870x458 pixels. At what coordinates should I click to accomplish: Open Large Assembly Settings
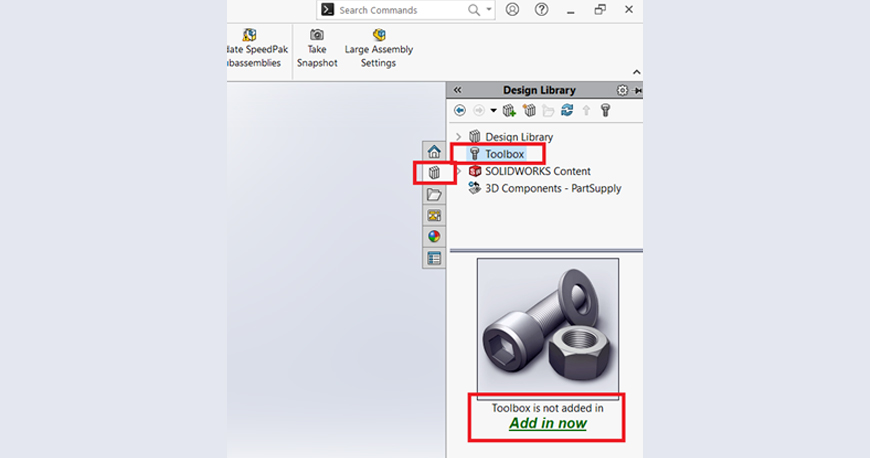pos(378,49)
